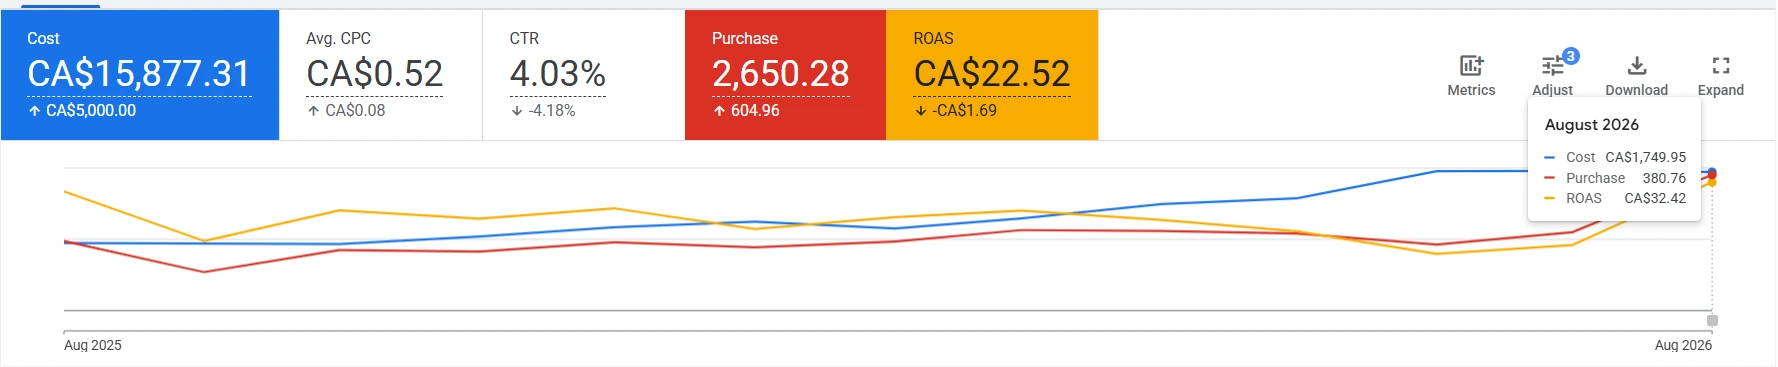Click the Cost change CA$5,000.00
The width and height of the screenshot is (1778, 367).
pos(90,111)
